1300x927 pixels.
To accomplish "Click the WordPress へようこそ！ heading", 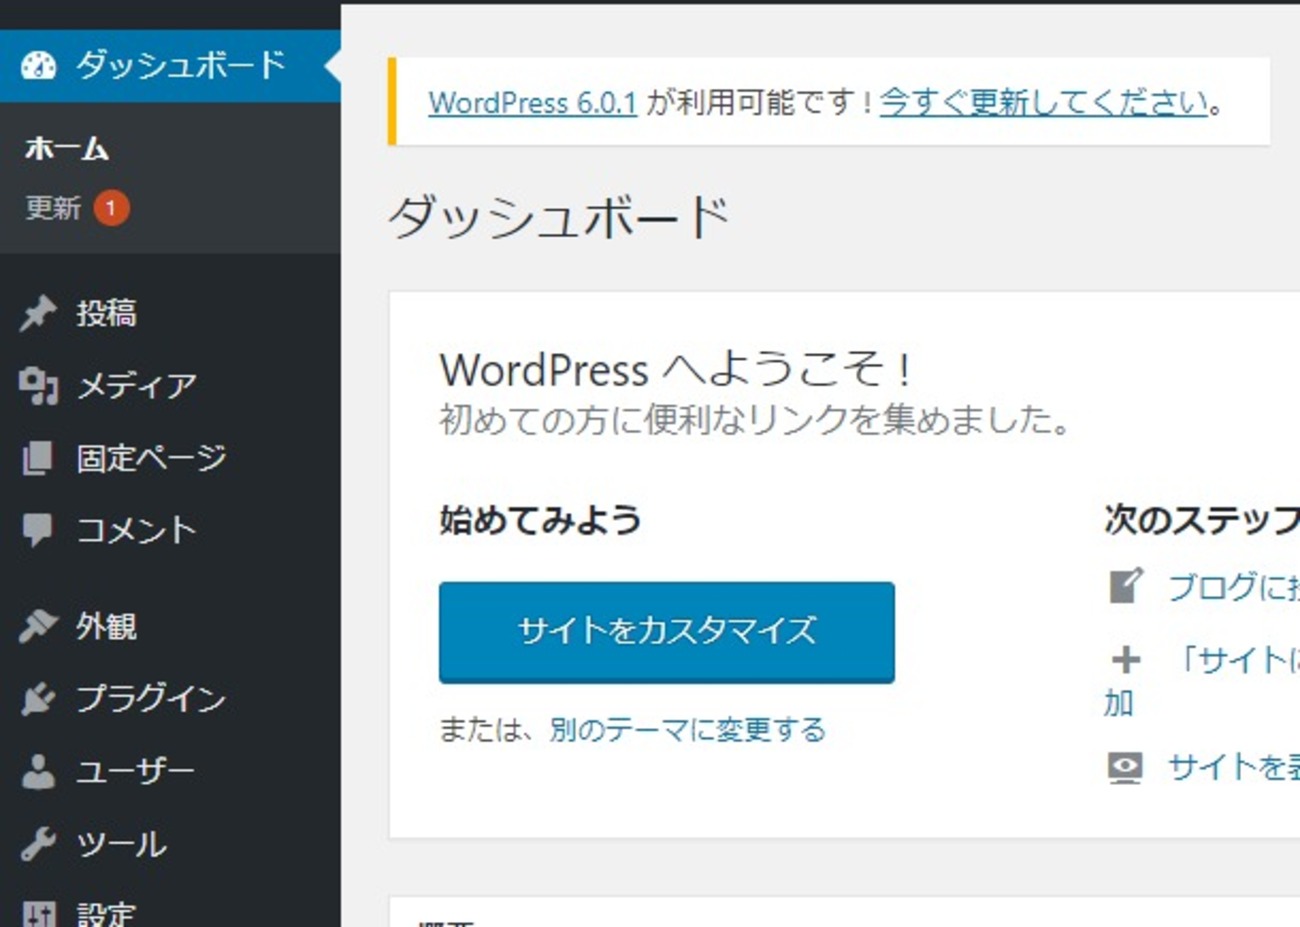I will click(676, 370).
